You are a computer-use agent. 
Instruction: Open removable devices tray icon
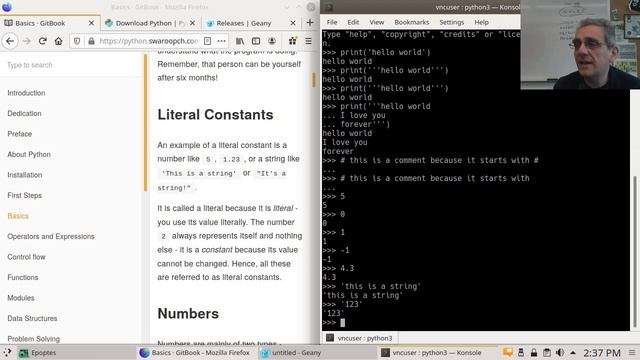click(x=521, y=352)
